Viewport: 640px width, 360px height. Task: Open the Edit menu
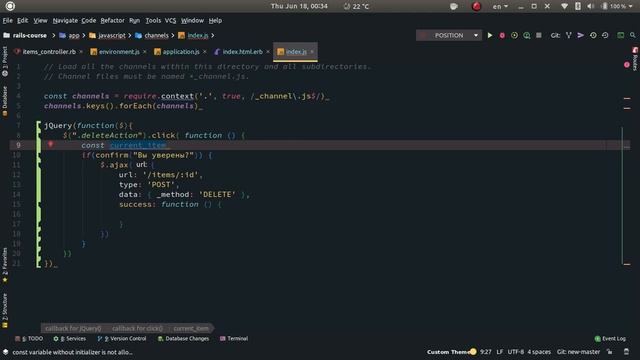[22, 20]
